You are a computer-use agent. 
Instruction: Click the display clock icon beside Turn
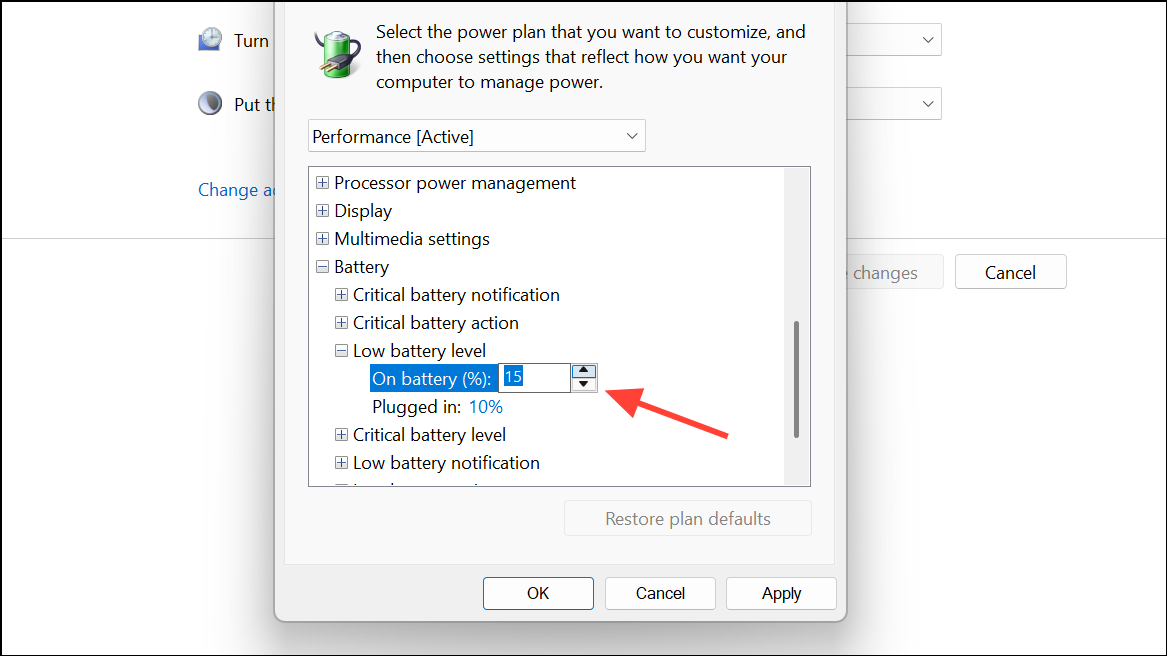[210, 39]
